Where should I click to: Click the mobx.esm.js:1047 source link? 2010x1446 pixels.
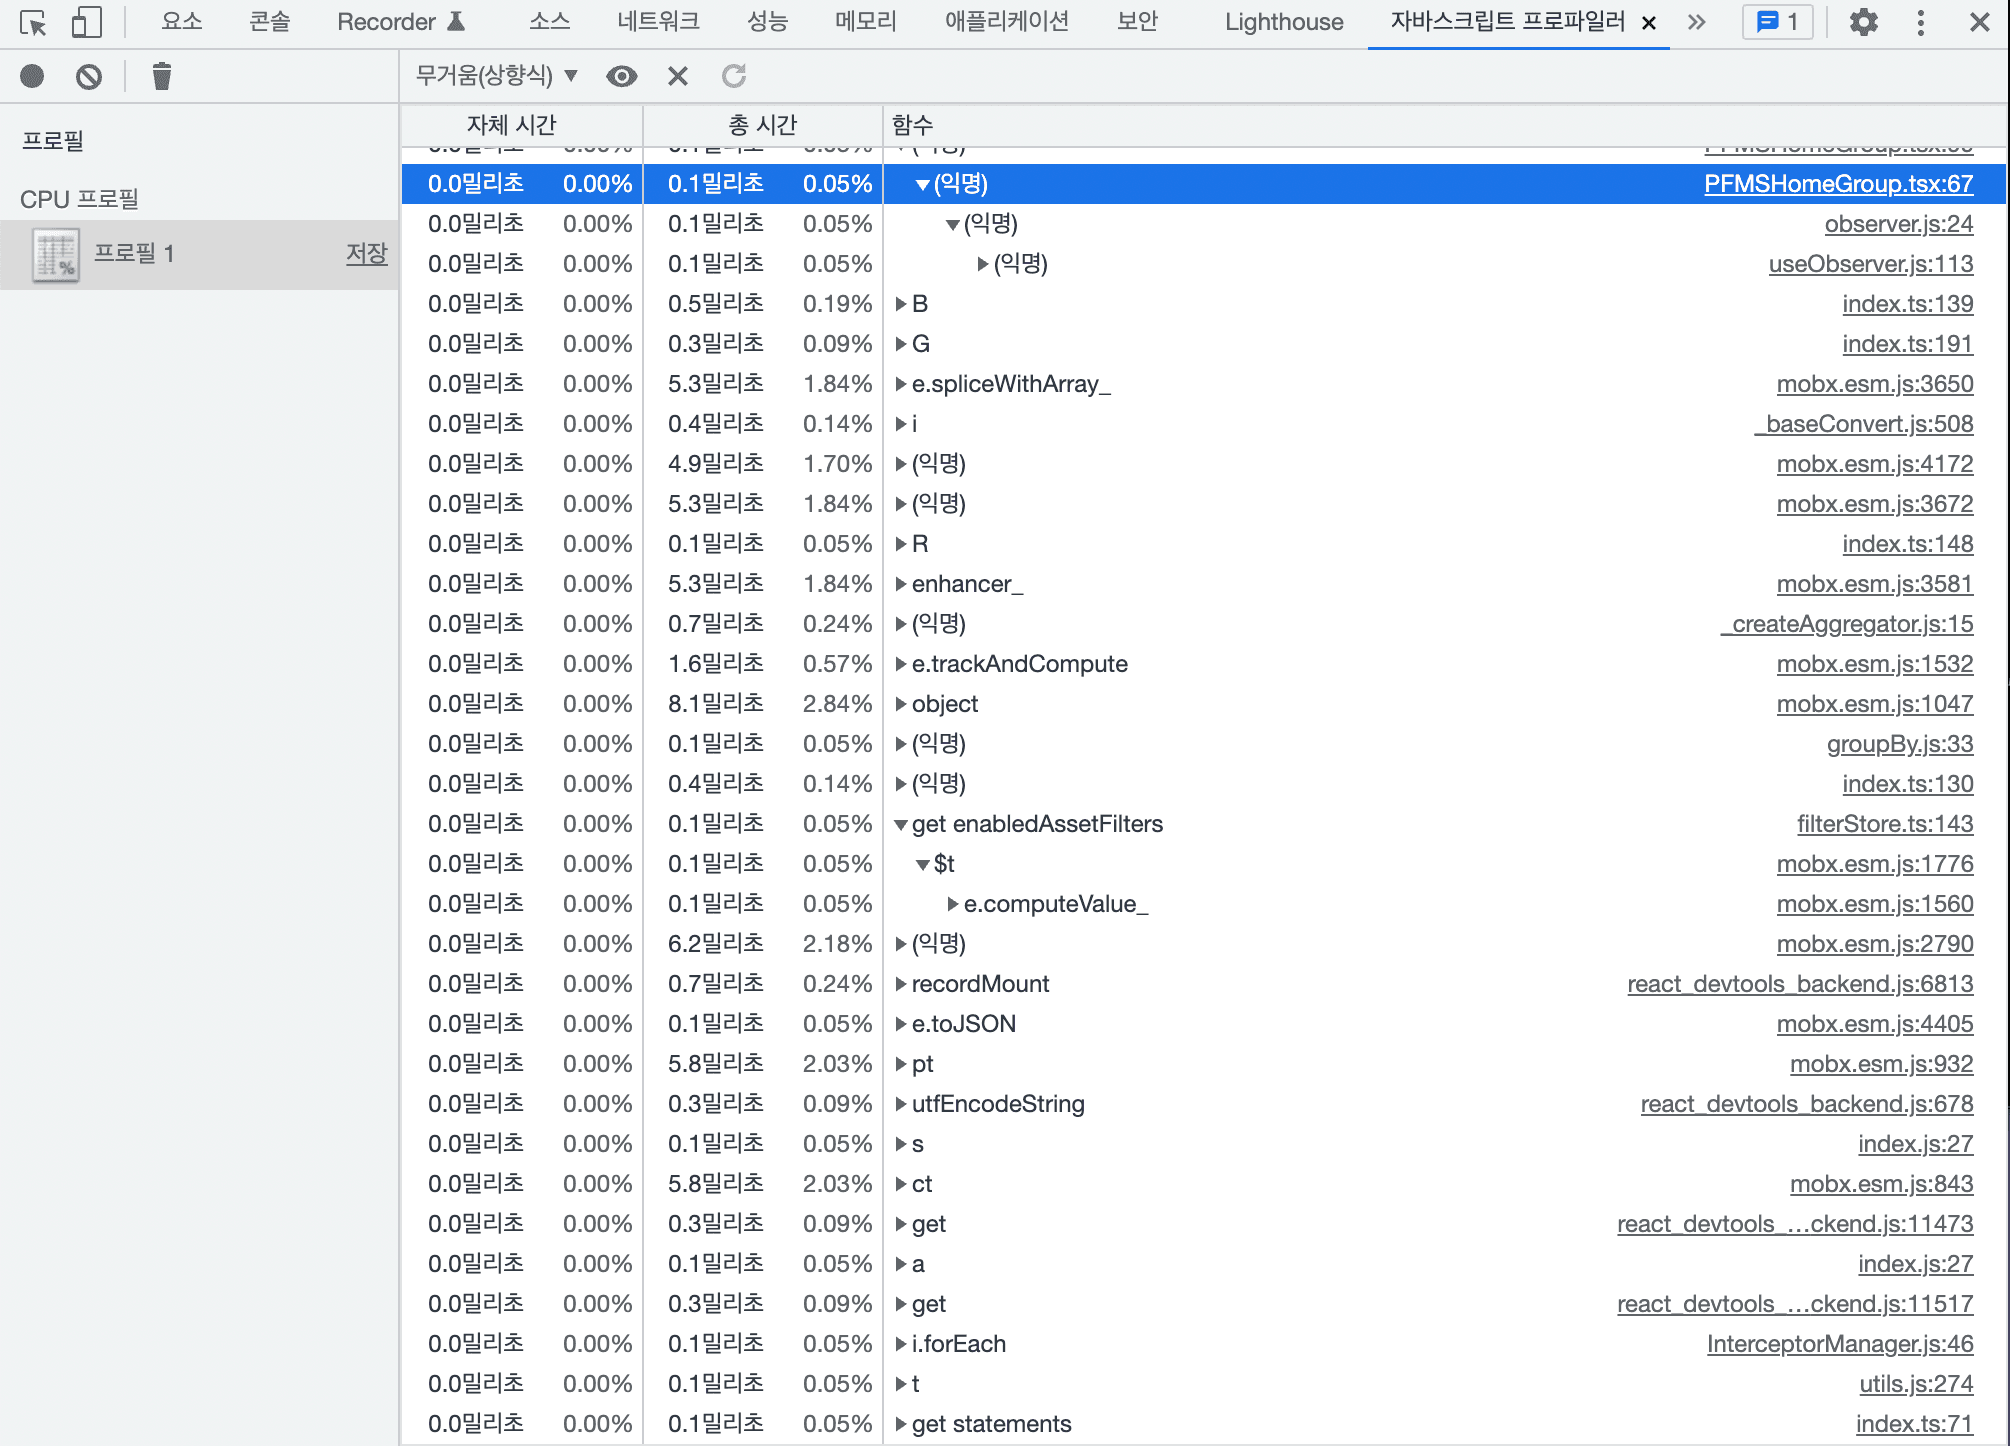tap(1866, 704)
